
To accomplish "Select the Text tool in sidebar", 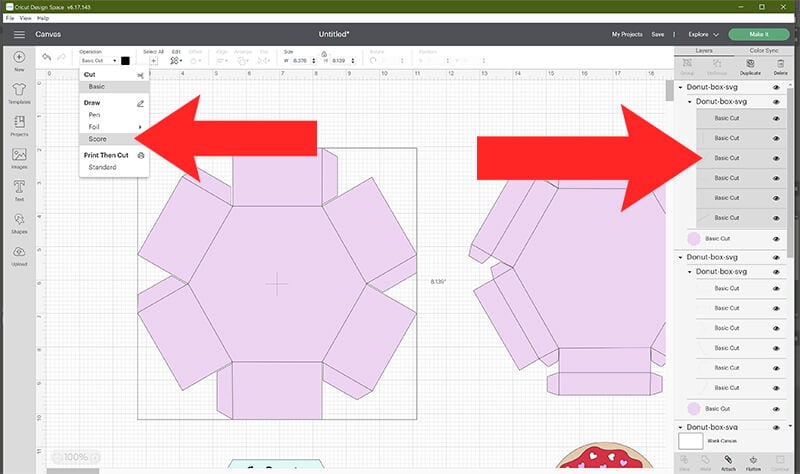I will tap(19, 187).
